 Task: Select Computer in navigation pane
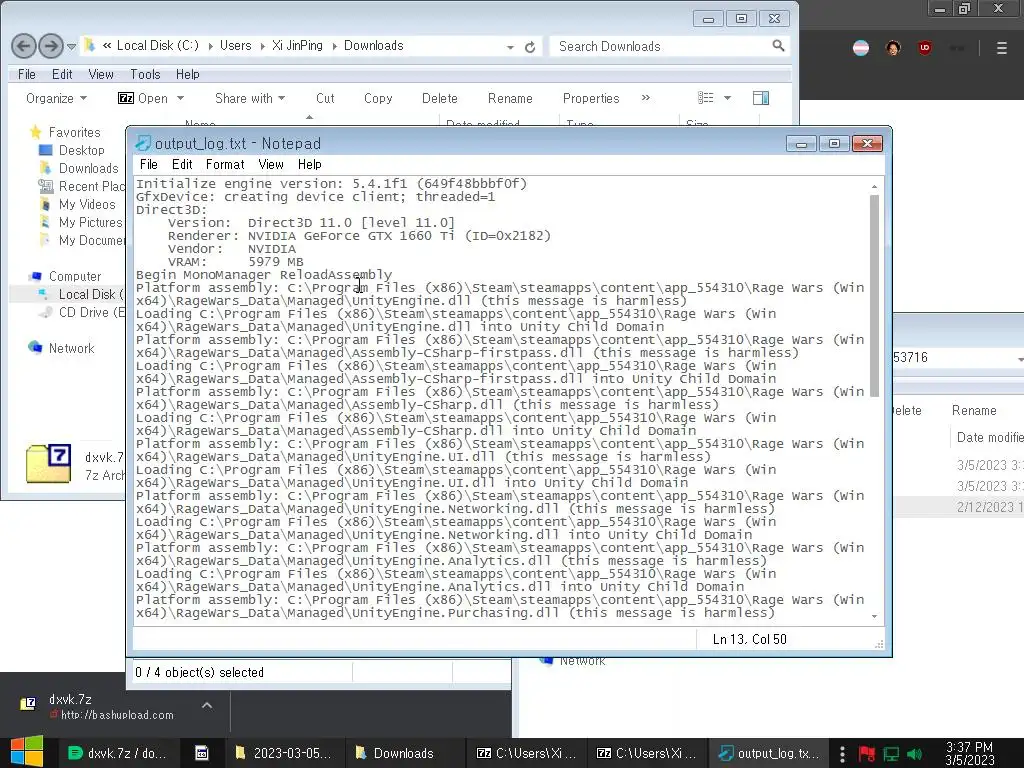pyautogui.click(x=74, y=276)
